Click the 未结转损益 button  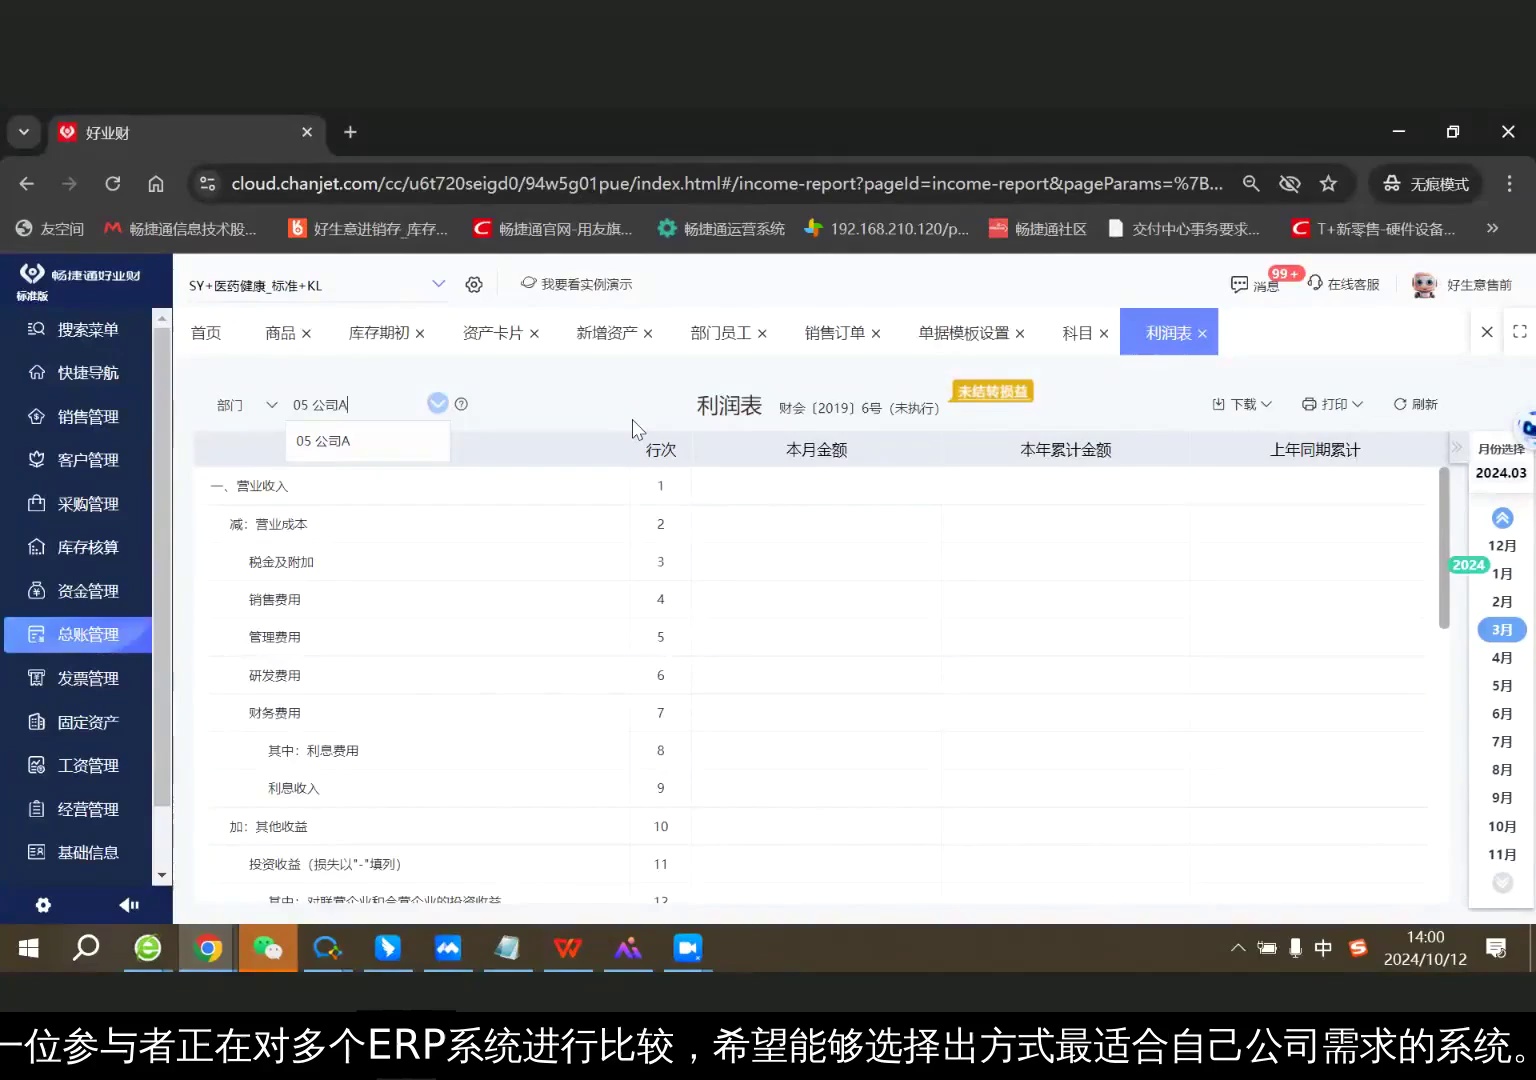(x=991, y=391)
